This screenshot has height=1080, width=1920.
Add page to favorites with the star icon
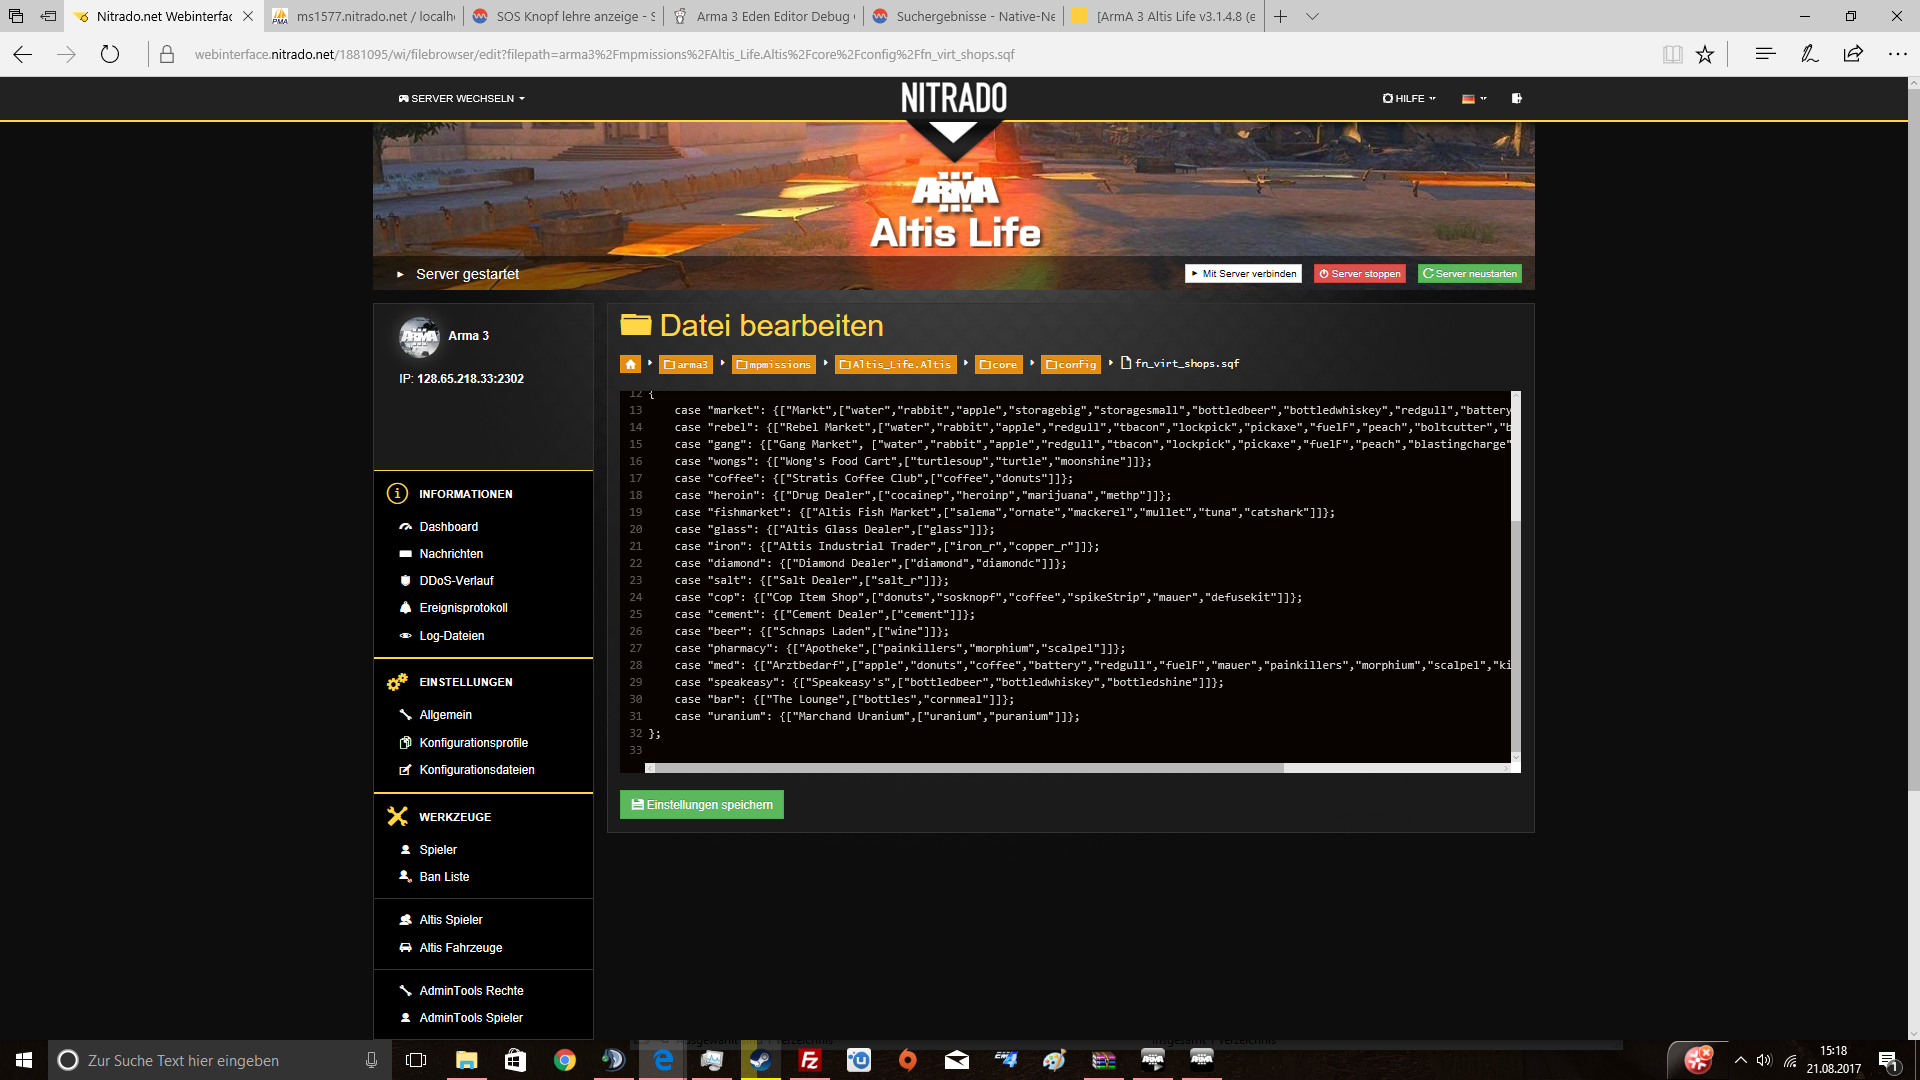point(1705,55)
